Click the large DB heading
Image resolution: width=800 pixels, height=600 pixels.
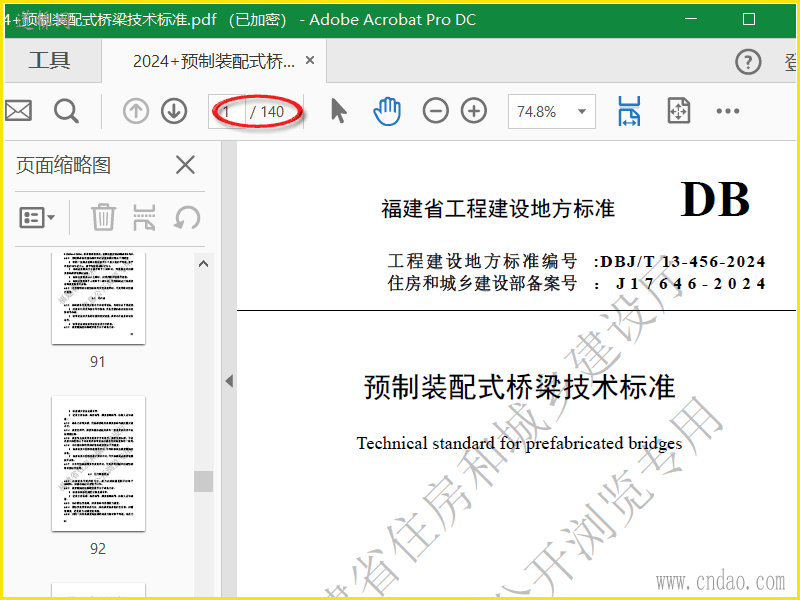[715, 199]
